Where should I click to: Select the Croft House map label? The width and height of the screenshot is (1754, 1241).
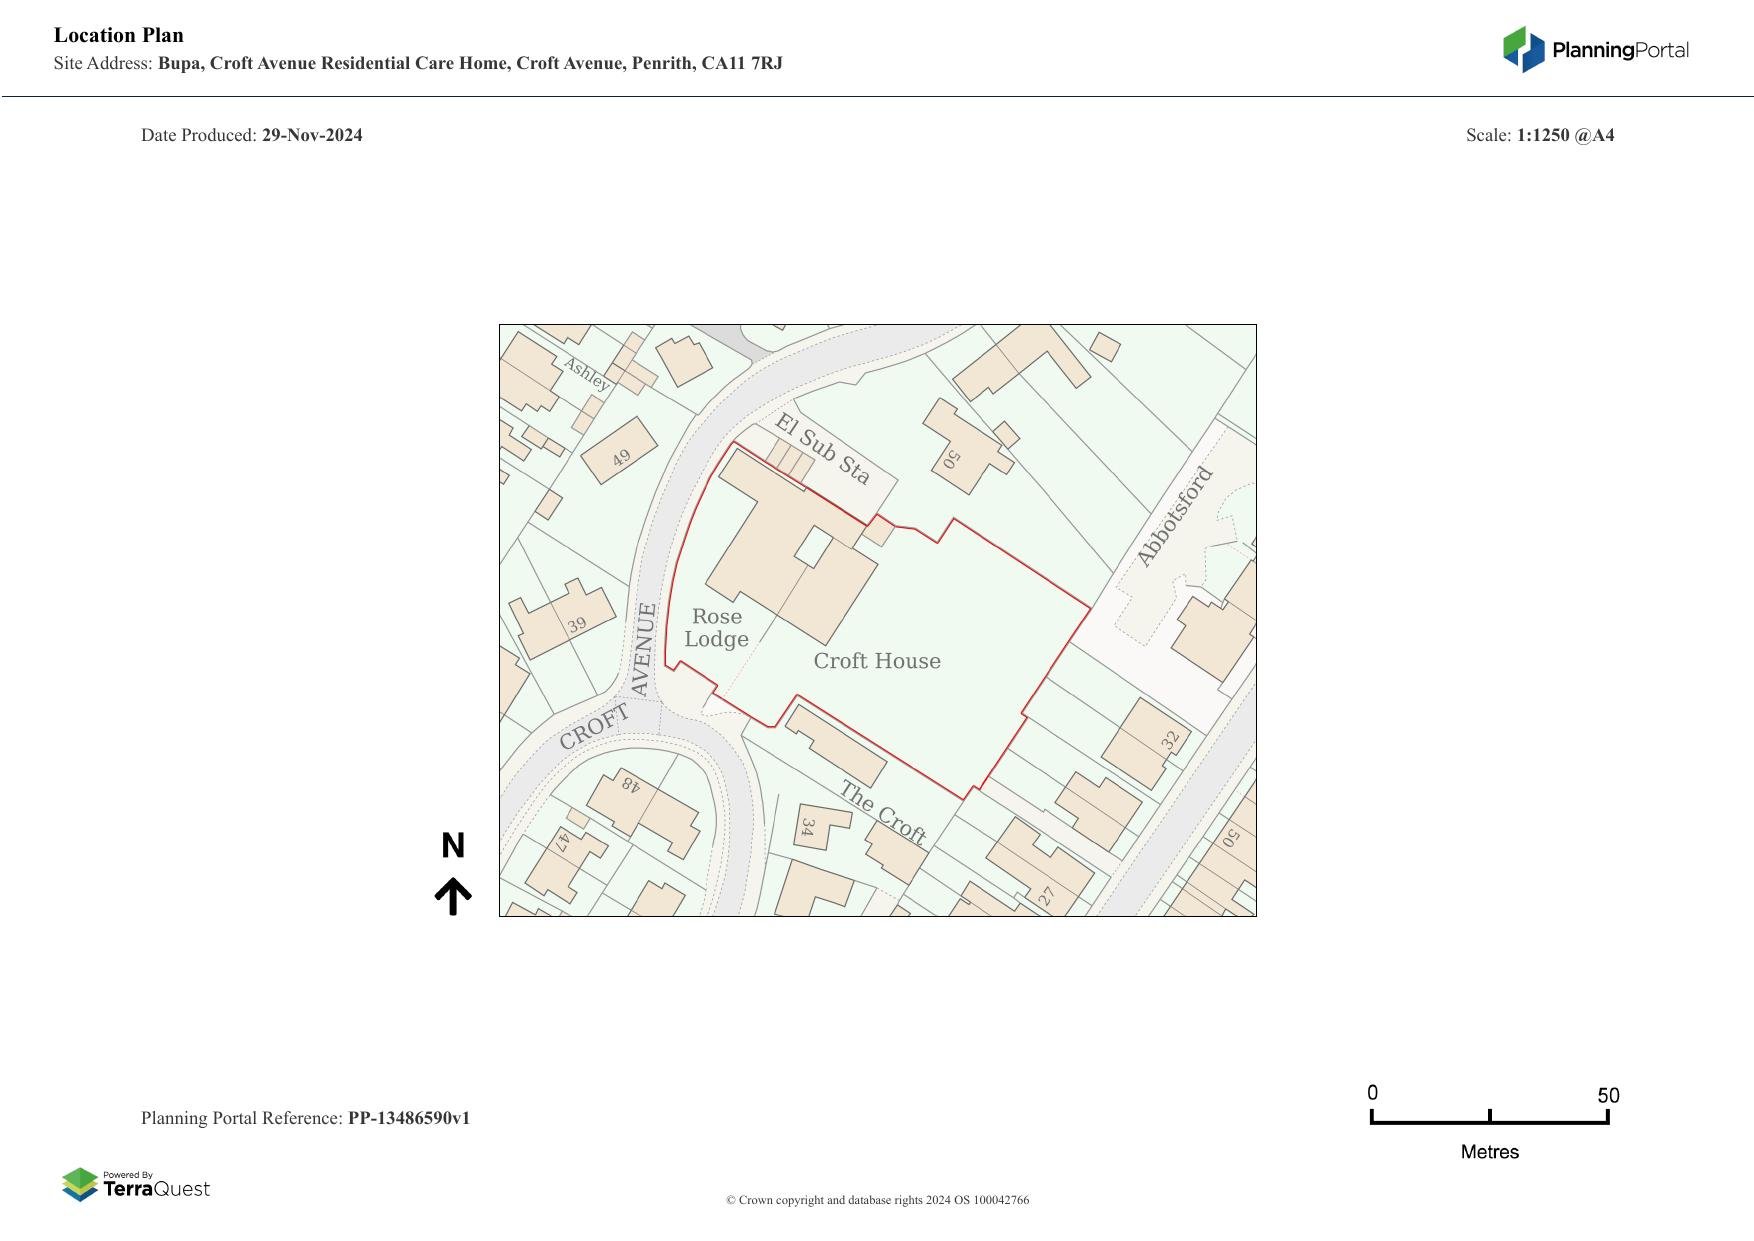tap(877, 661)
